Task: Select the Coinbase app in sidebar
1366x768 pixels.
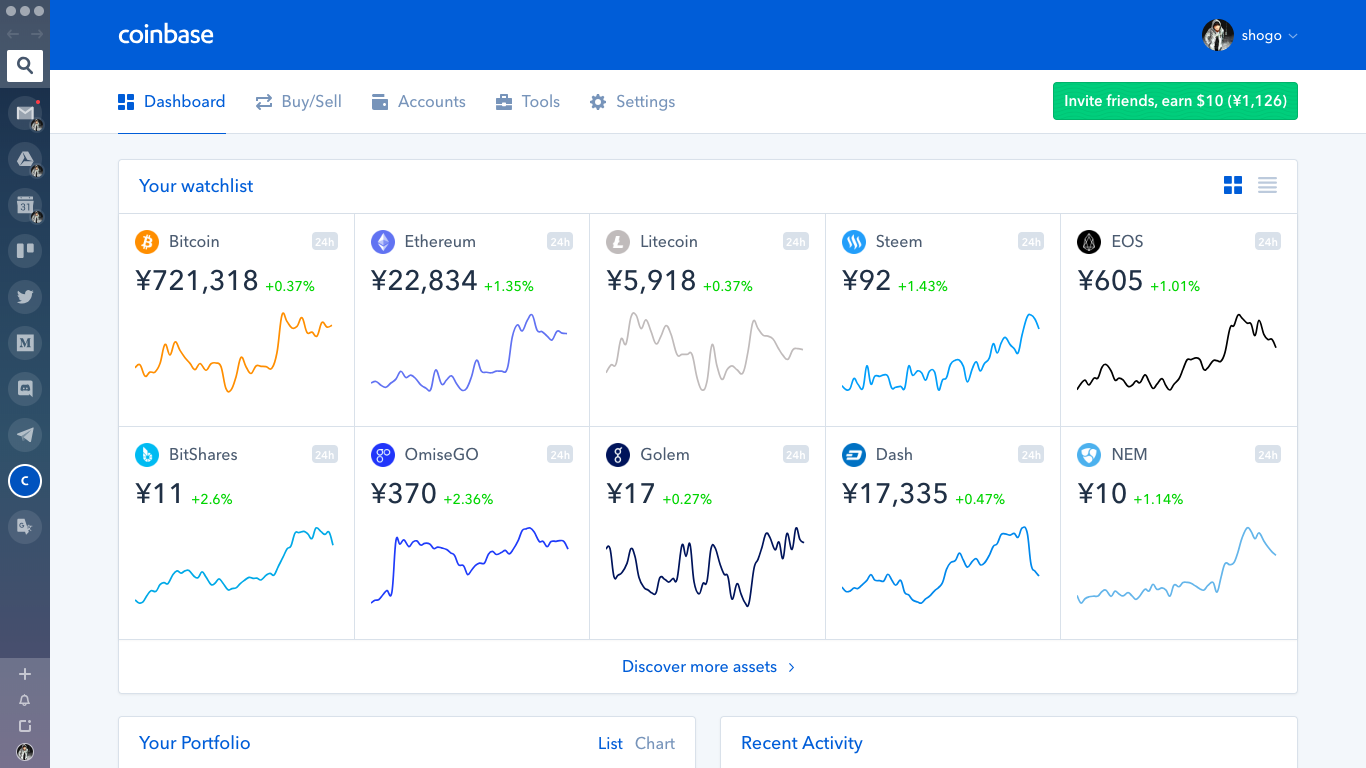Action: coord(25,481)
